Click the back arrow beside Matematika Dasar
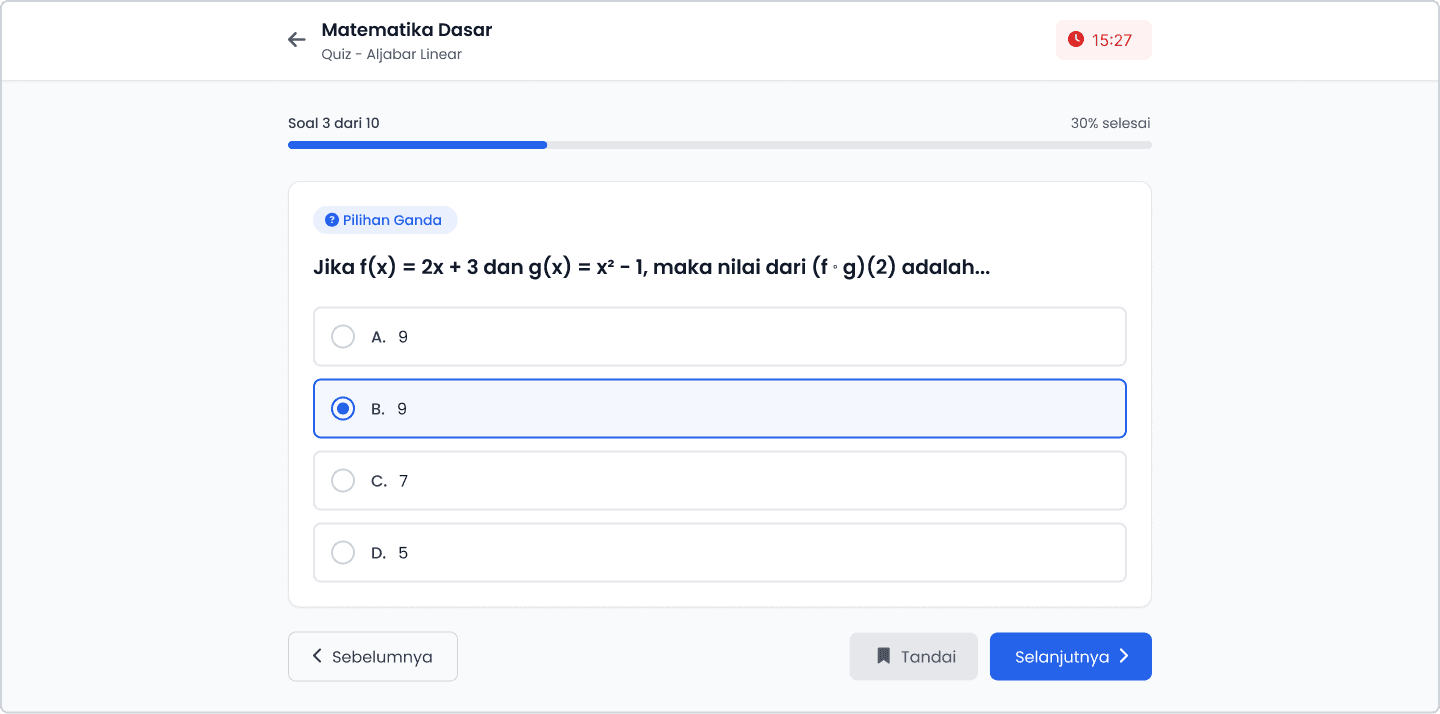 tap(297, 40)
